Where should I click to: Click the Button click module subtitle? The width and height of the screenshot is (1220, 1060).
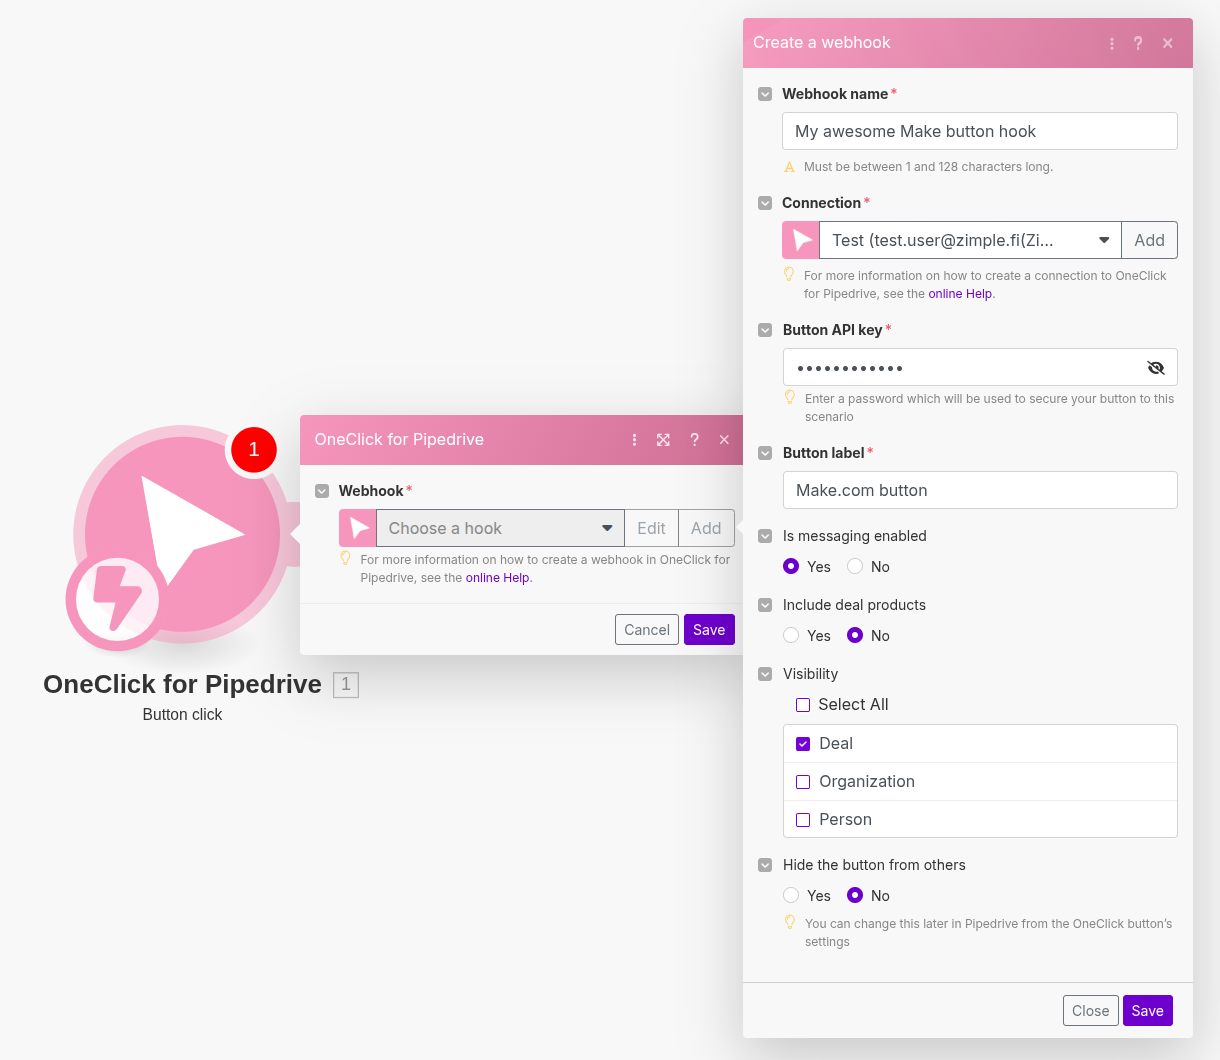point(182,715)
